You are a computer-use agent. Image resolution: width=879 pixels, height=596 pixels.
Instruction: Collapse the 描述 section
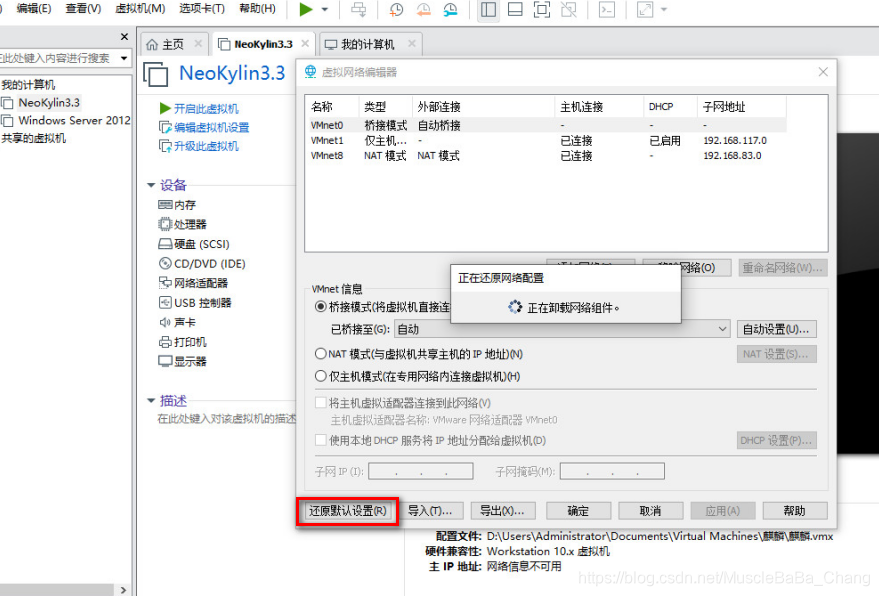pos(151,401)
